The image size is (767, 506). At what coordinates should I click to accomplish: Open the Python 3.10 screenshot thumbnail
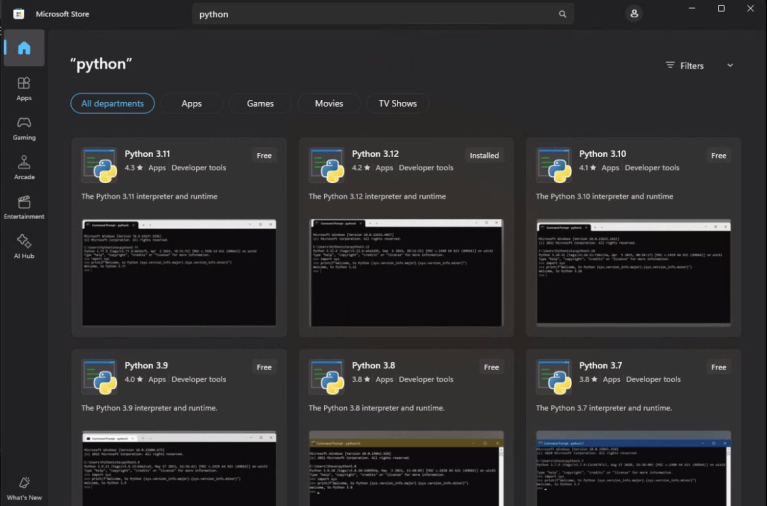(633, 272)
